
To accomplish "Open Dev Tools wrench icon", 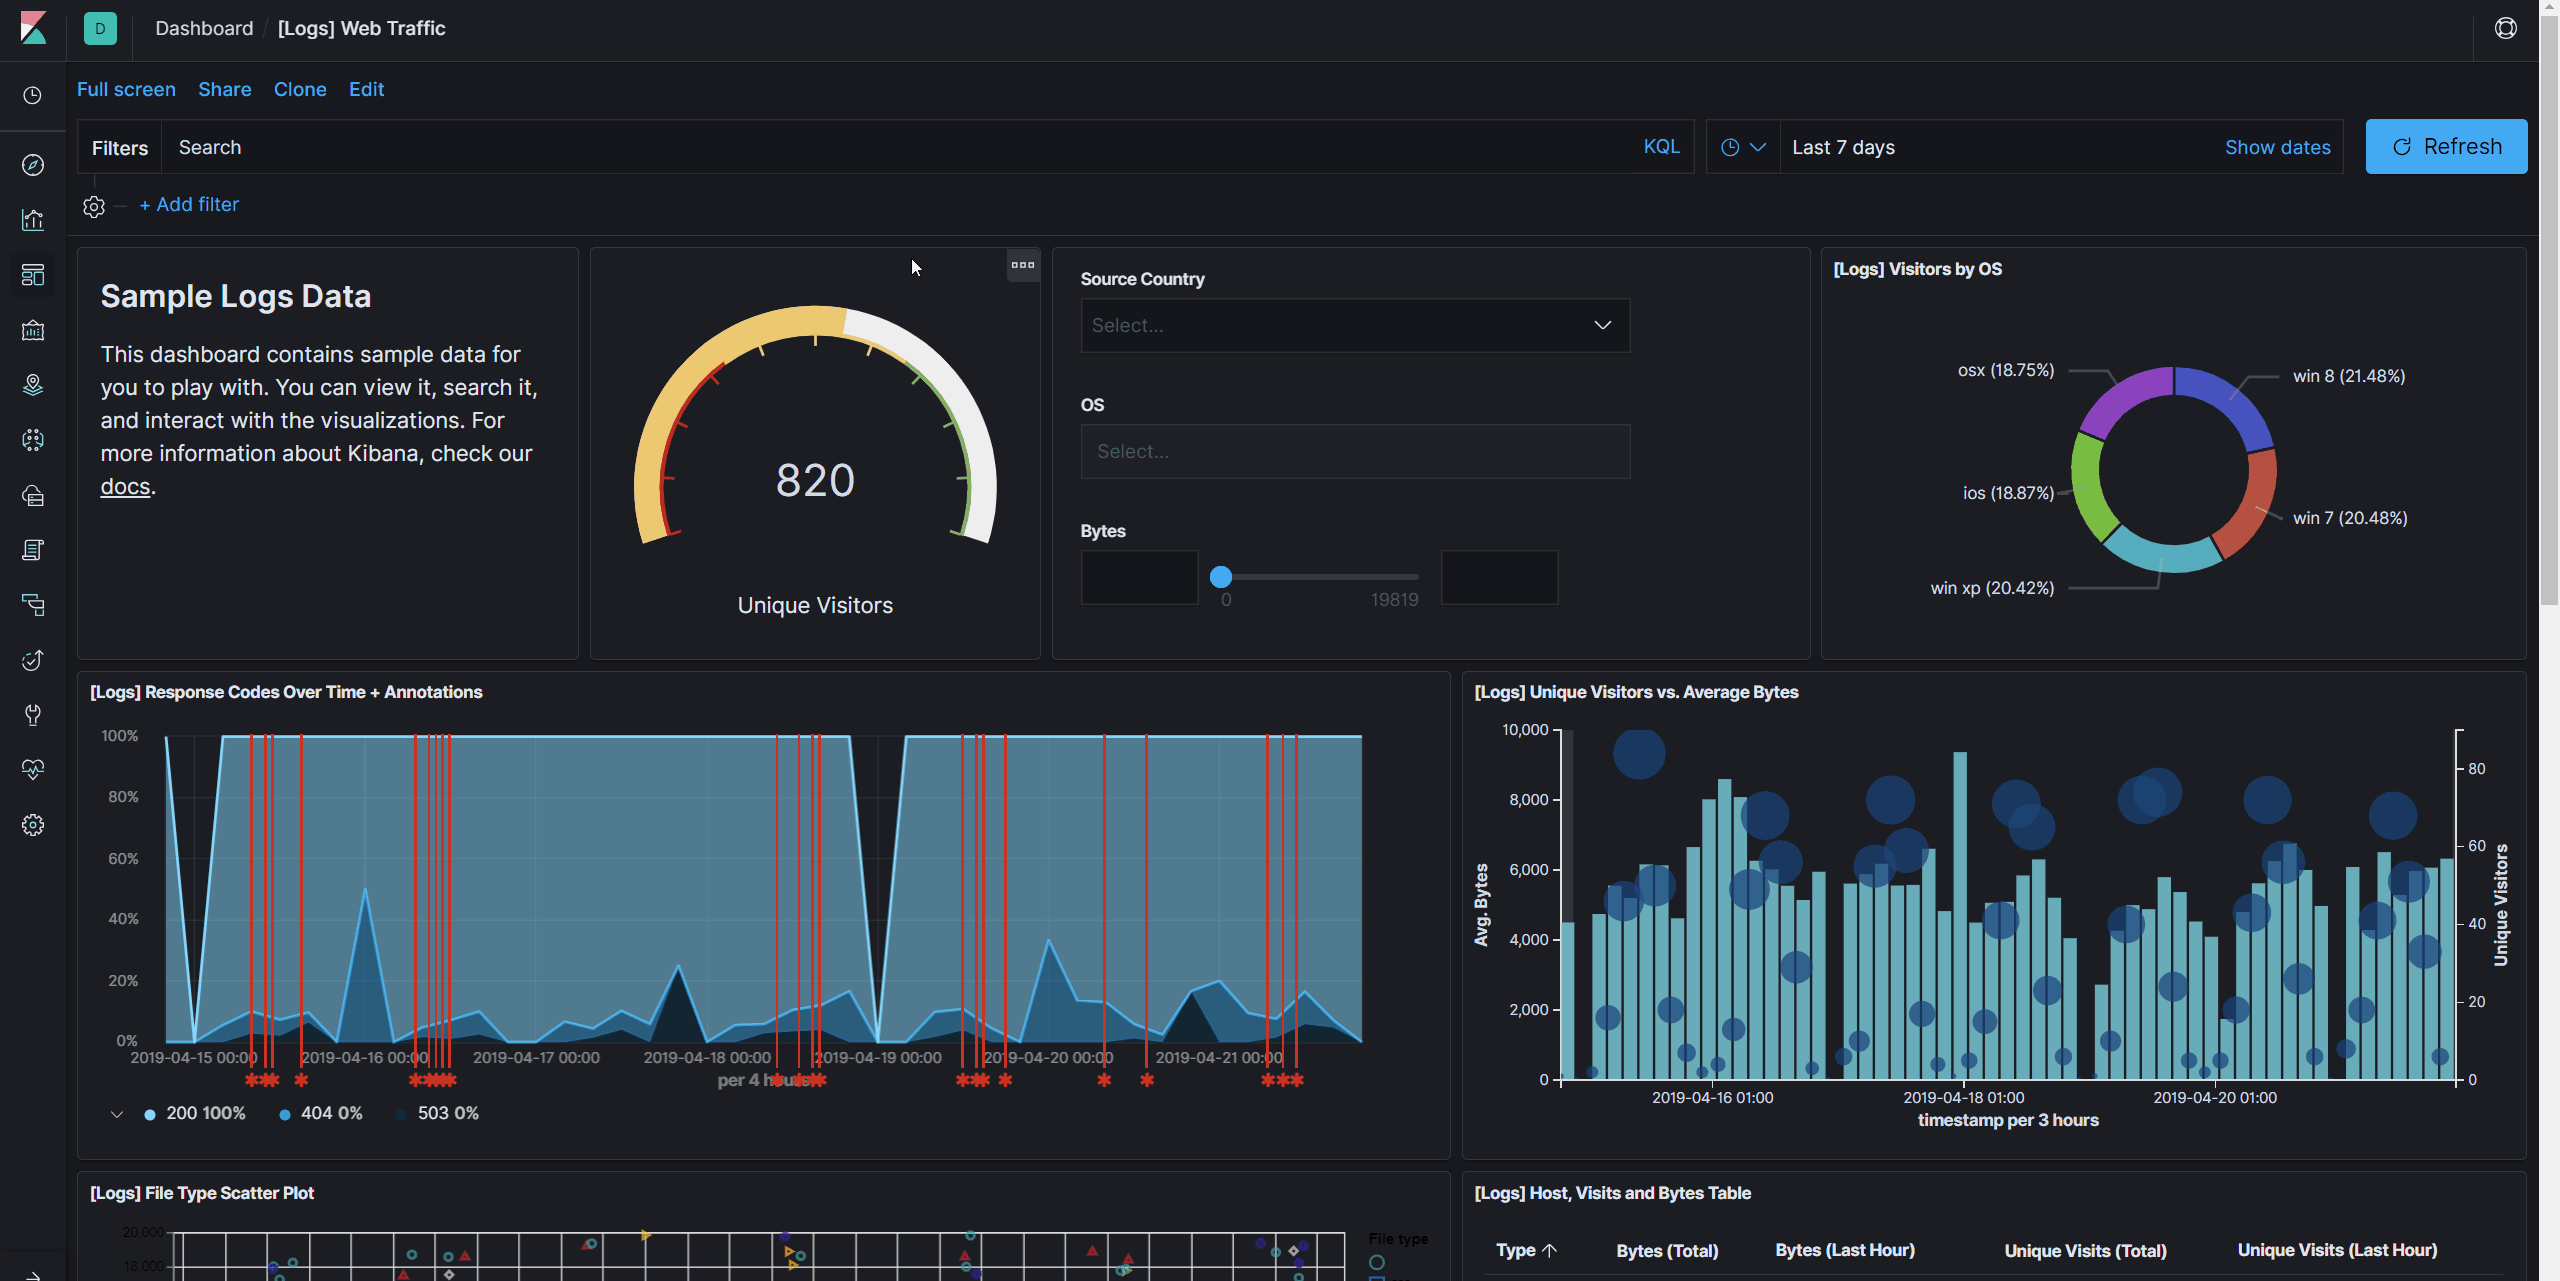I will coord(33,715).
